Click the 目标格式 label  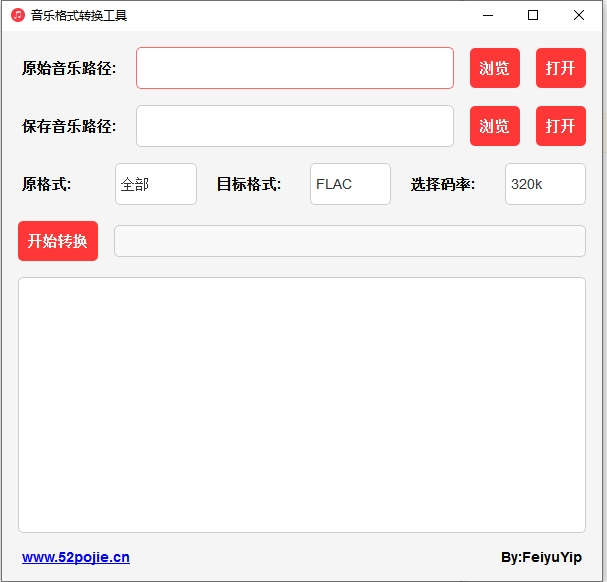[249, 184]
